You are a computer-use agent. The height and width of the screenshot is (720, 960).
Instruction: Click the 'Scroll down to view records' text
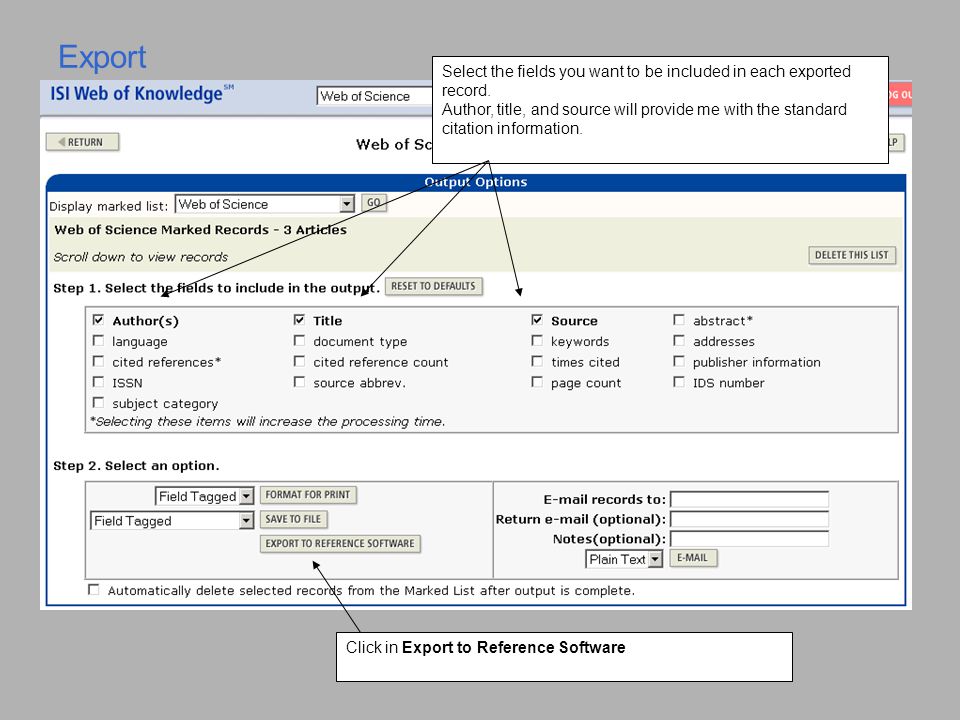[140, 257]
